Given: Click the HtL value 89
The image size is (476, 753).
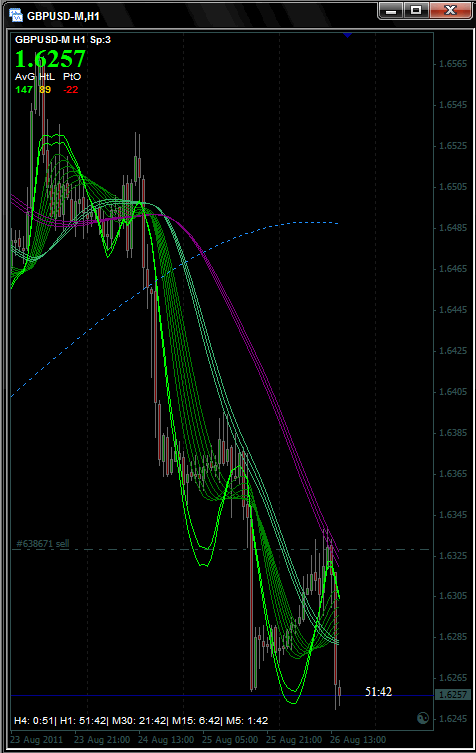Looking at the screenshot, I should 45,89.
